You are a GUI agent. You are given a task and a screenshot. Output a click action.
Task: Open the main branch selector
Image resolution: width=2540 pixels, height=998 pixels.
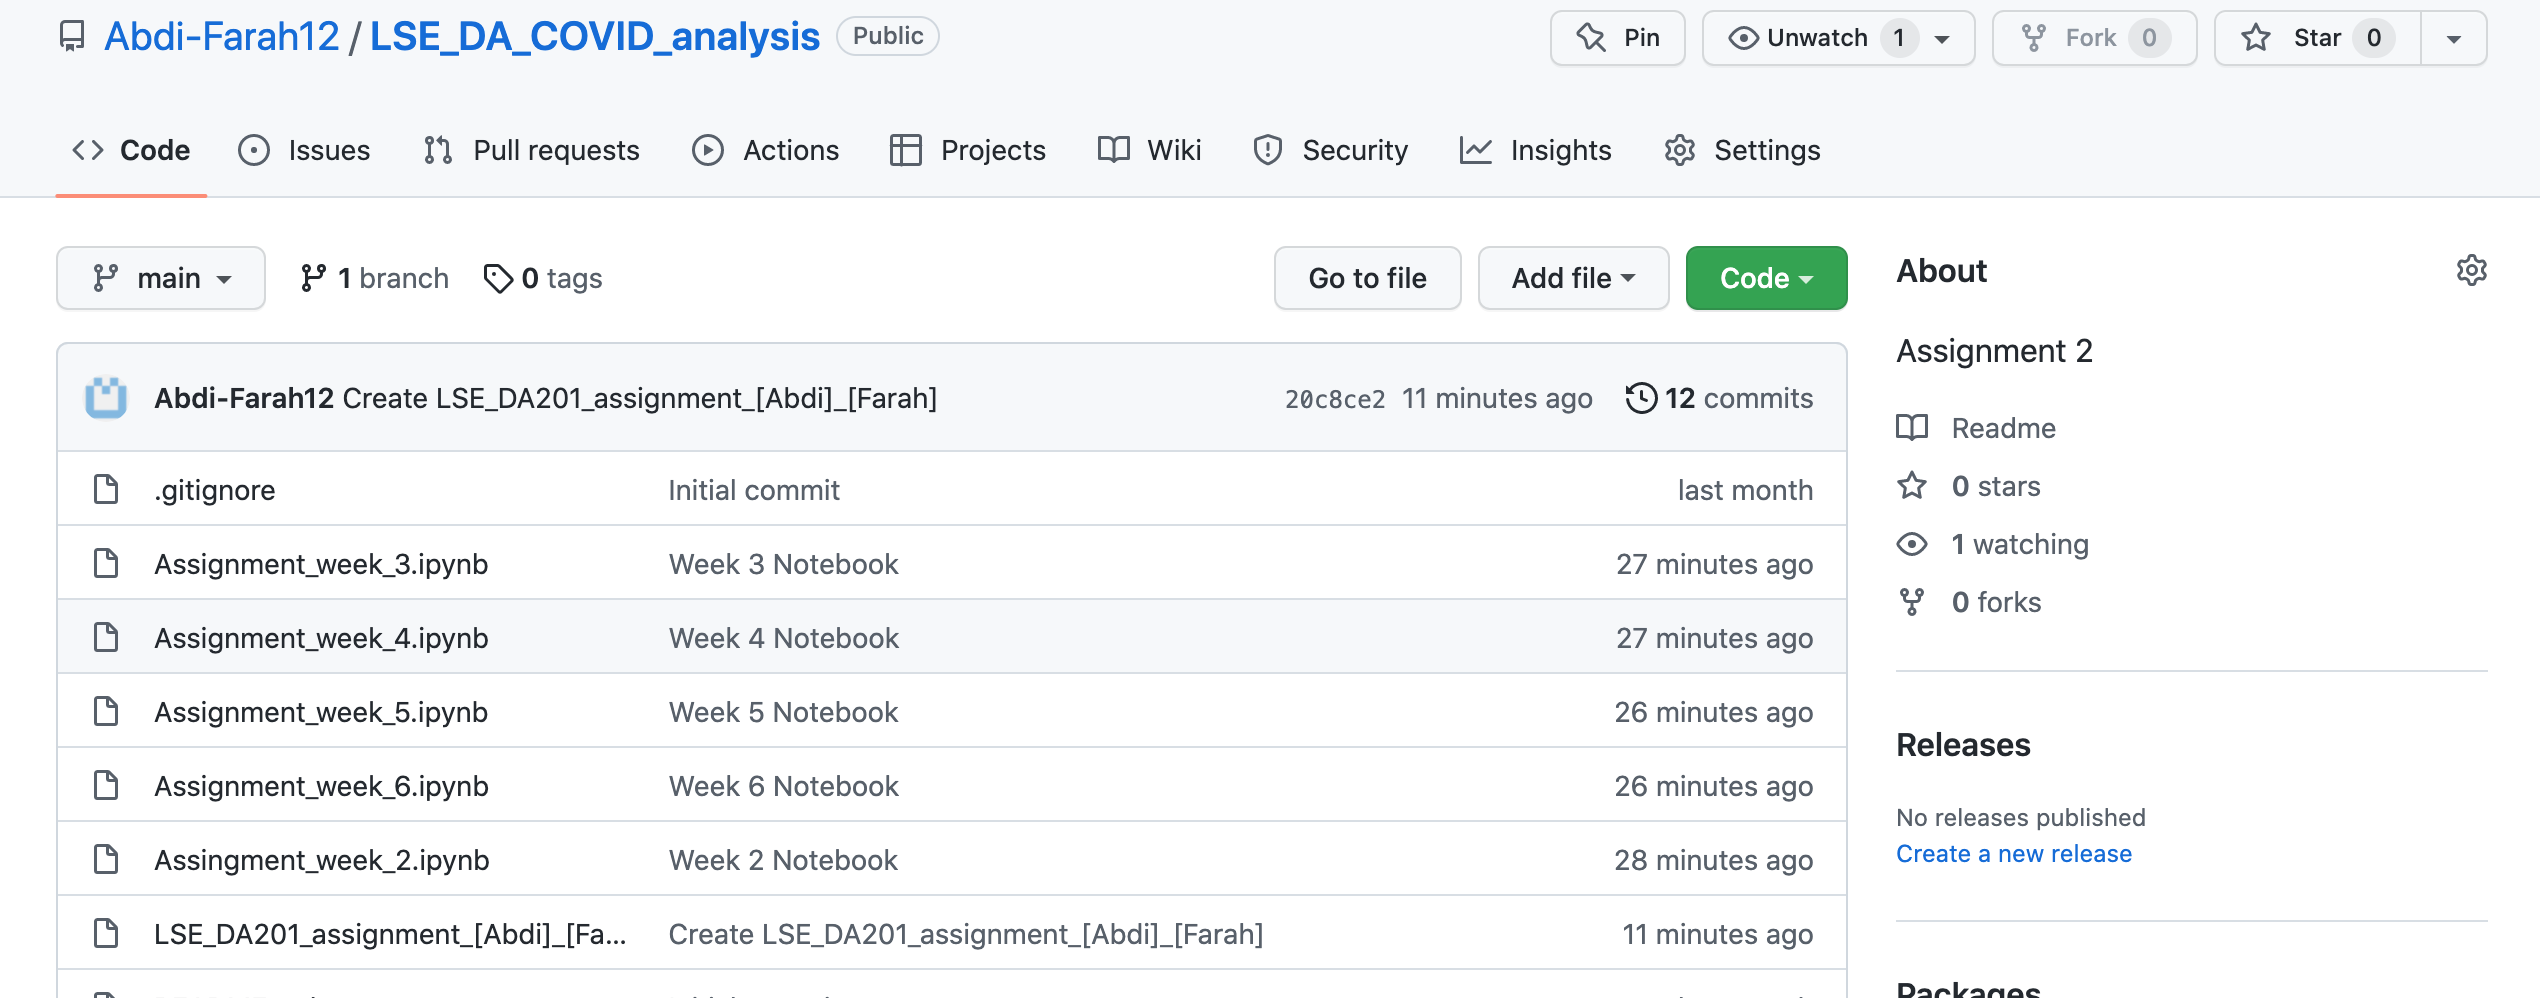(160, 277)
